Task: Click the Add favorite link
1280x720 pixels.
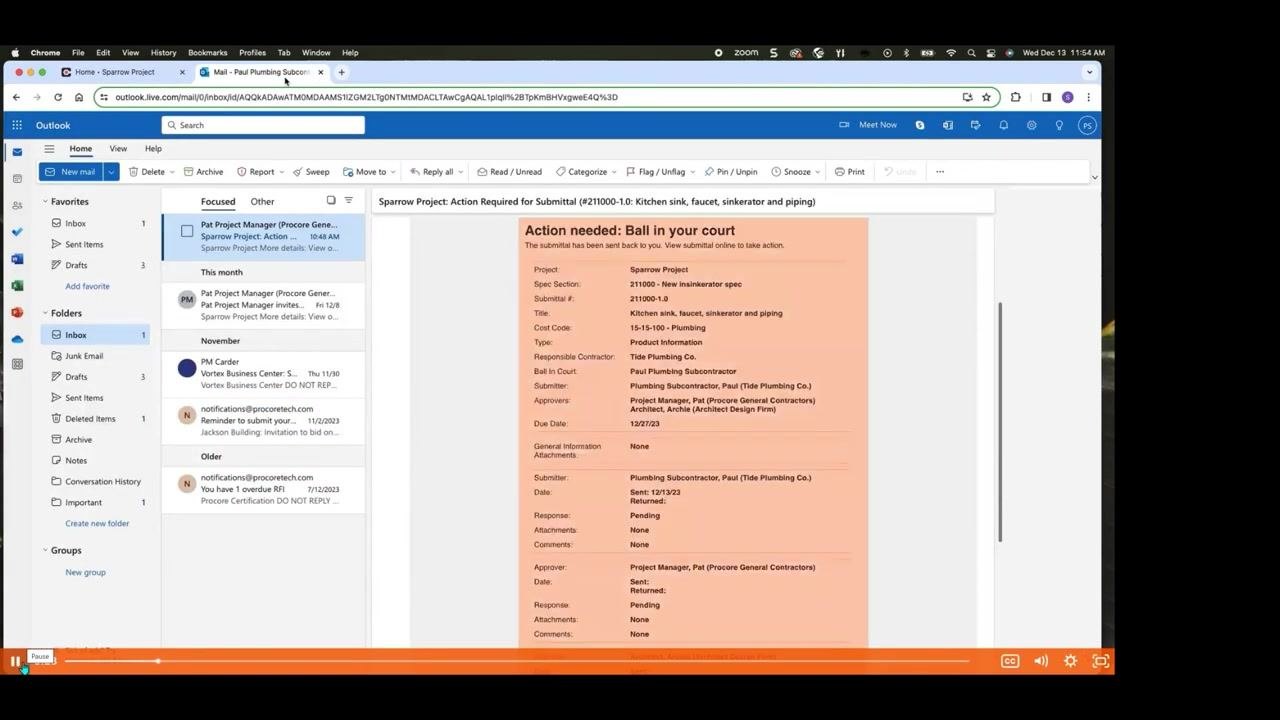Action: point(88,286)
